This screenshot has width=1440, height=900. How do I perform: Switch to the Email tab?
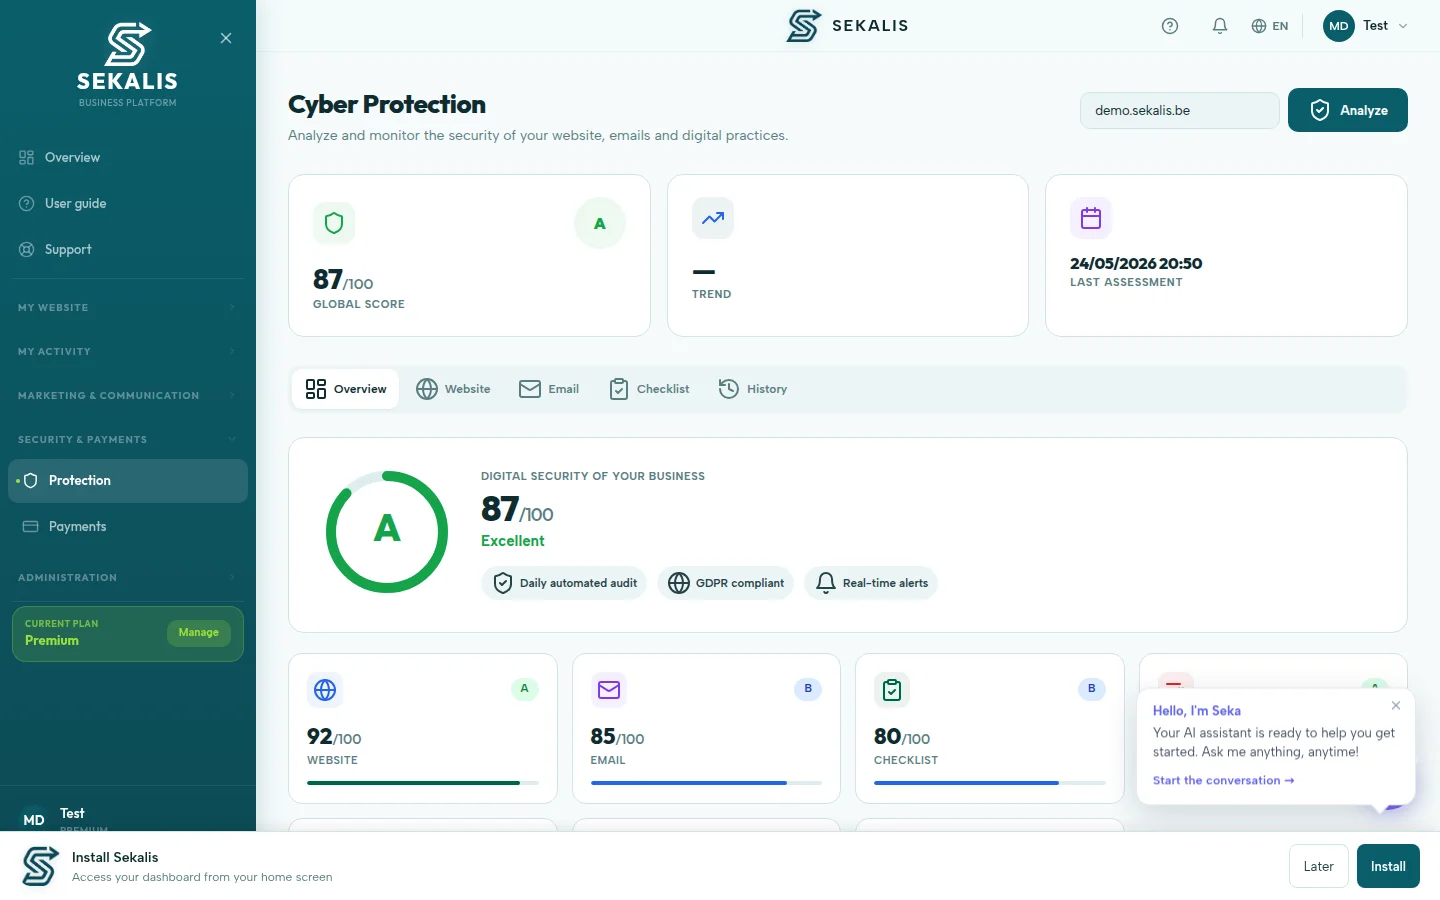click(549, 389)
